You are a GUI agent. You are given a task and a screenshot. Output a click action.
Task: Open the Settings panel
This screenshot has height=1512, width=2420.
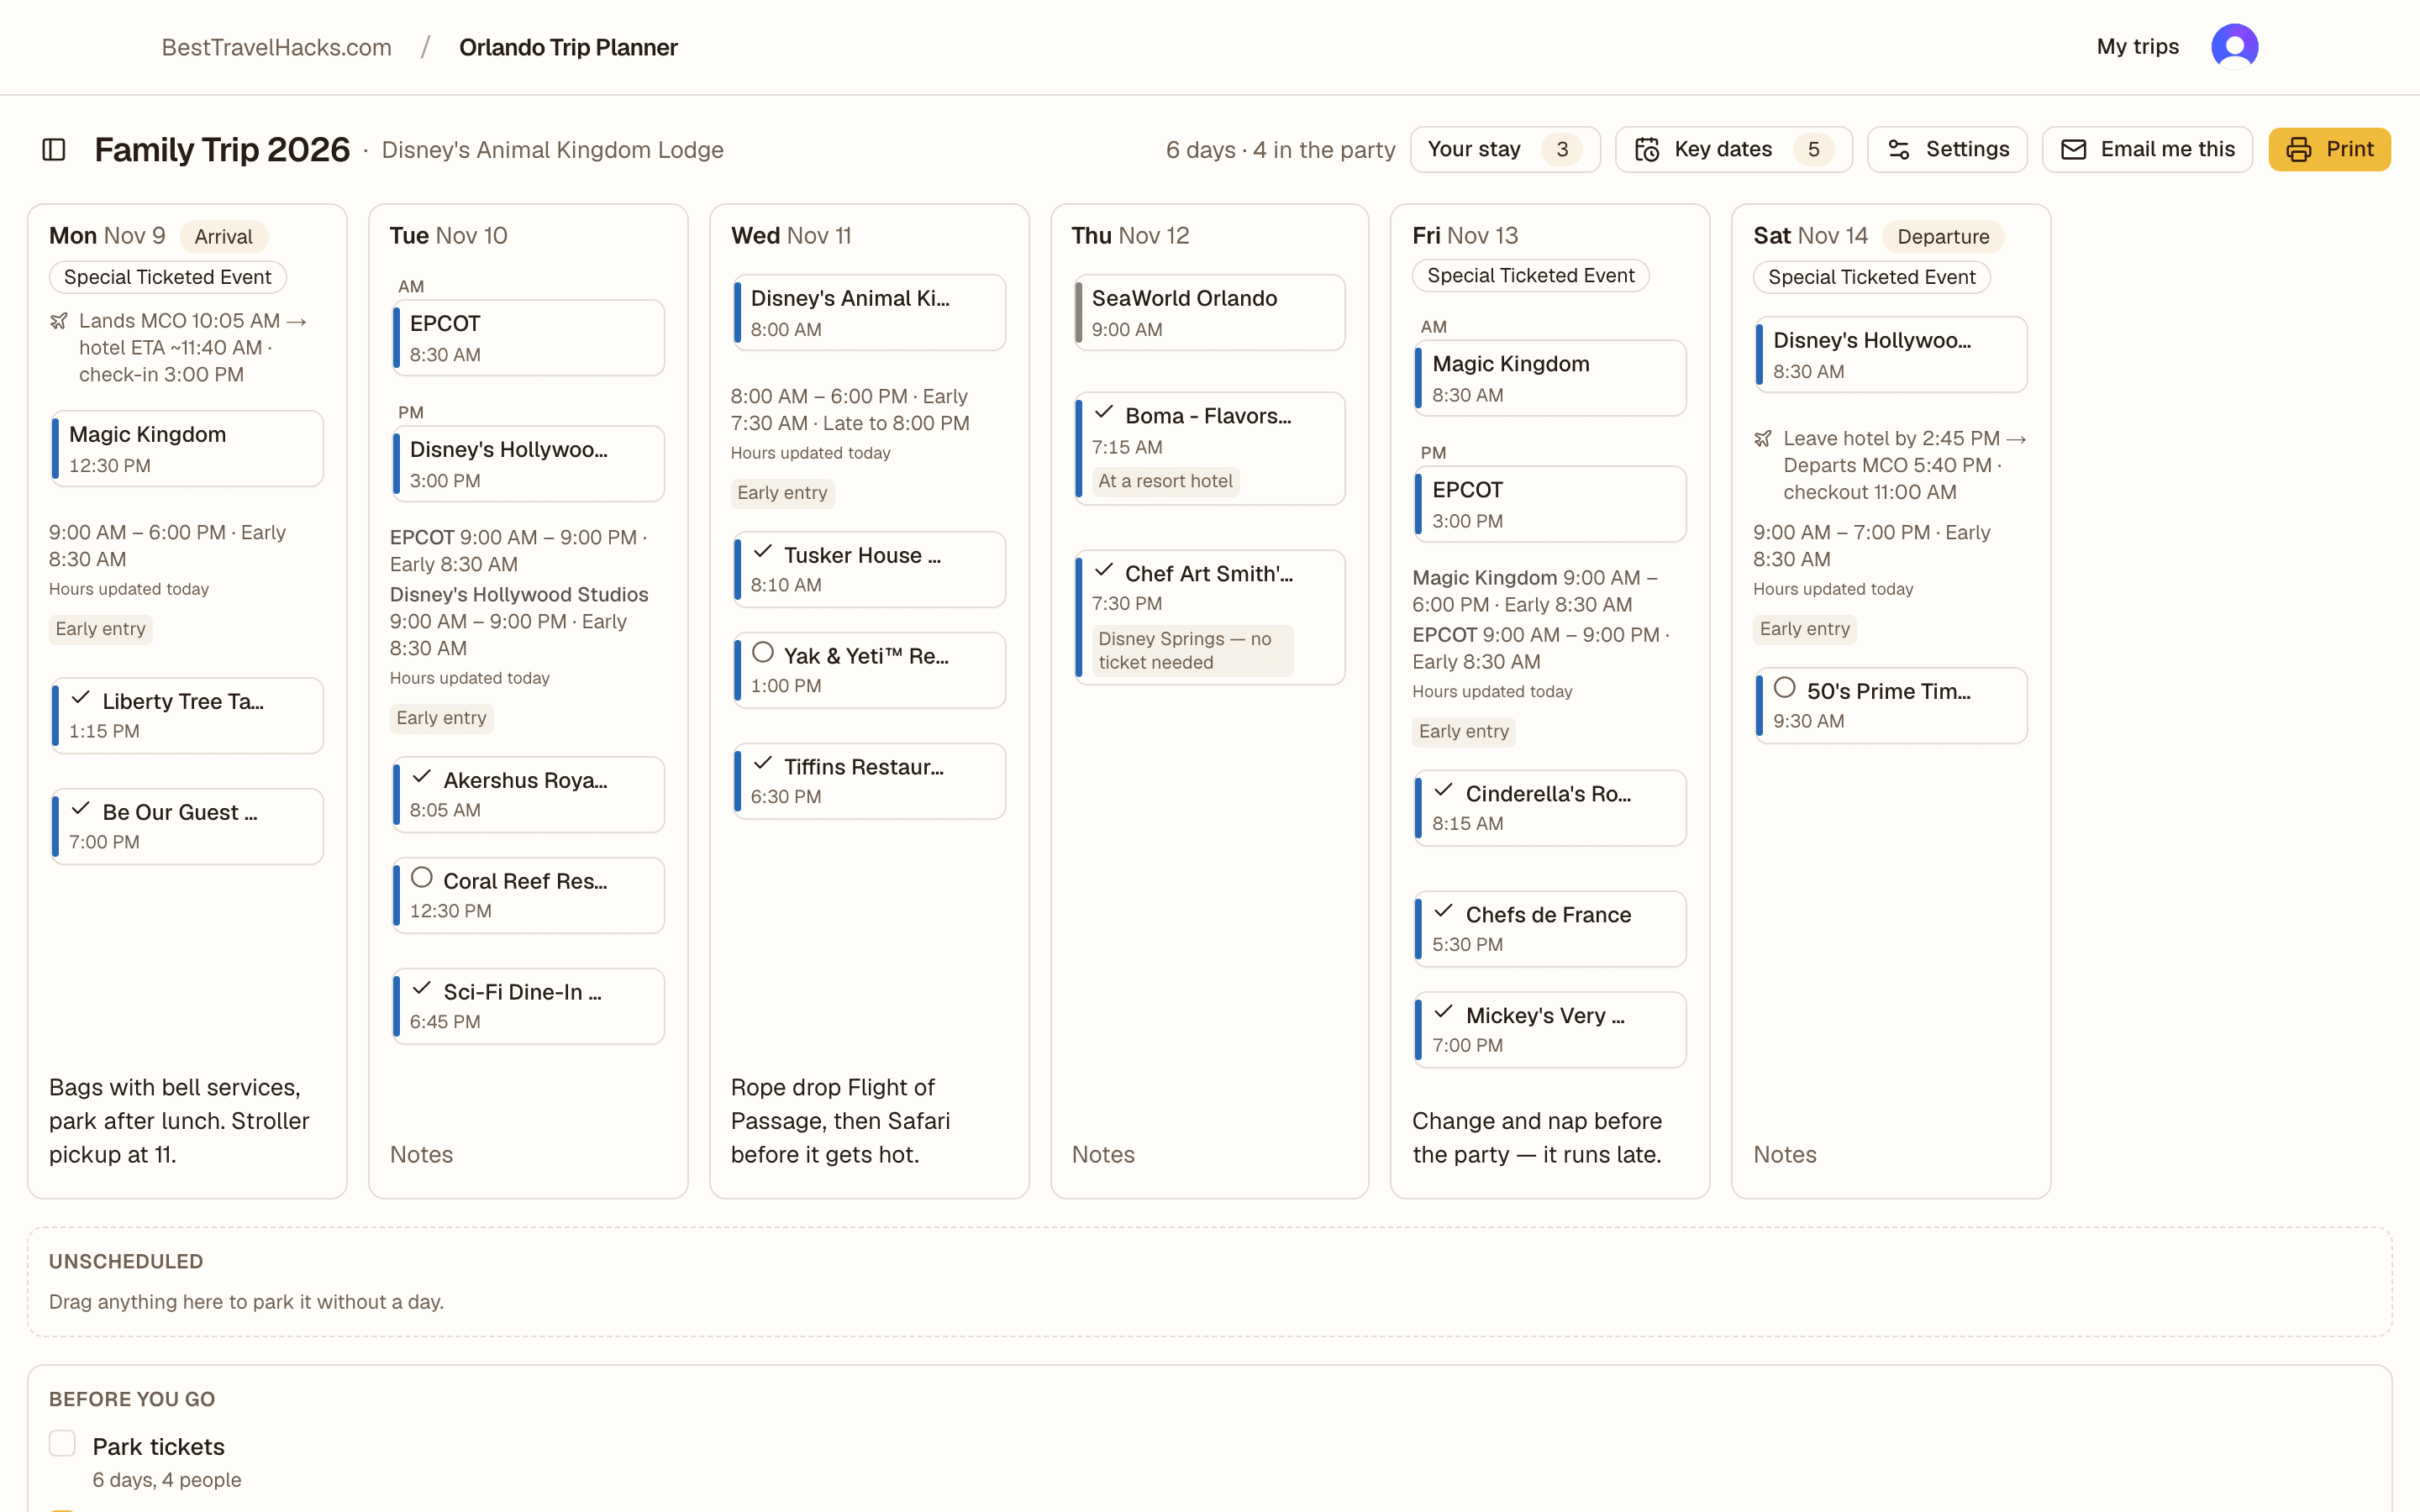[x=1947, y=150]
